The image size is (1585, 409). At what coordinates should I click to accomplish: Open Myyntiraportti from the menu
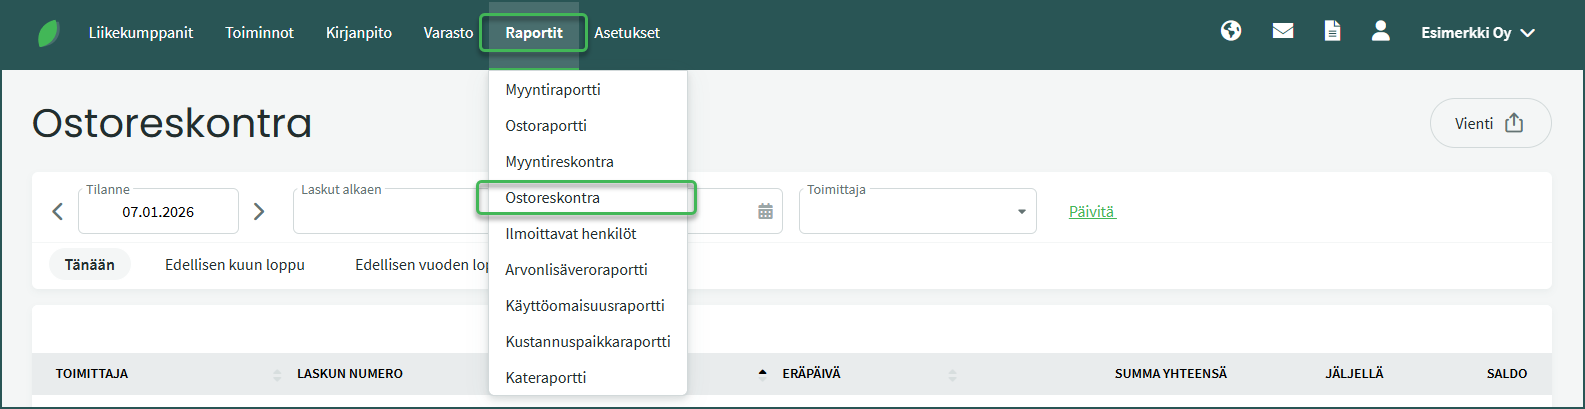tap(553, 90)
